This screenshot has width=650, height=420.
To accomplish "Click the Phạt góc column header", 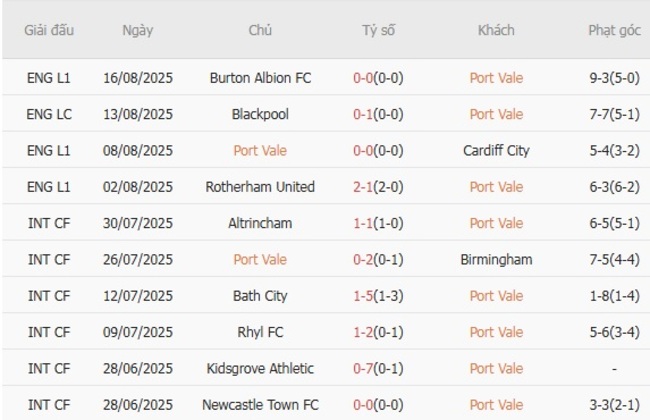I will [x=614, y=30].
